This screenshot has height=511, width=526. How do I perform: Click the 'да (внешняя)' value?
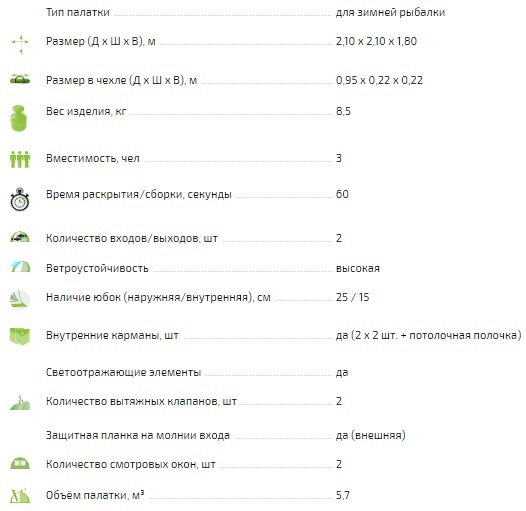tap(371, 435)
